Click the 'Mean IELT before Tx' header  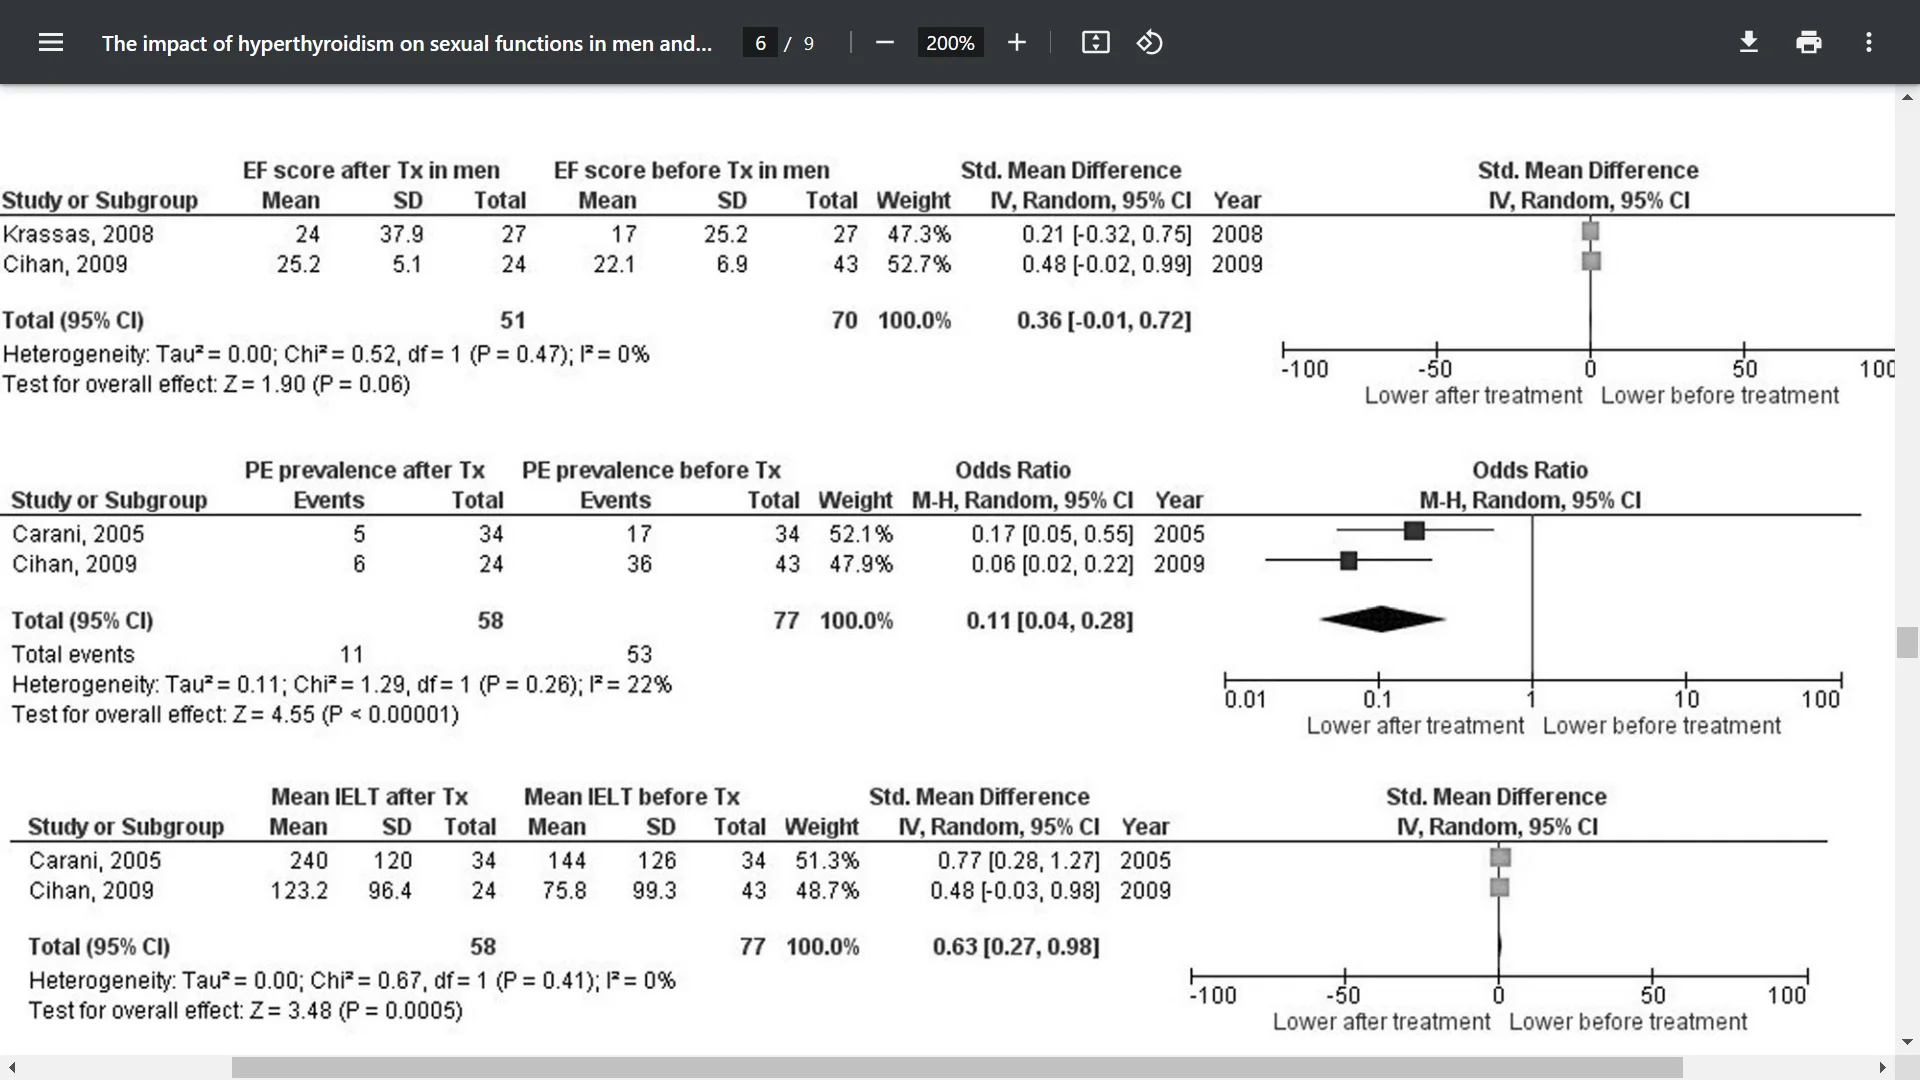(x=632, y=797)
